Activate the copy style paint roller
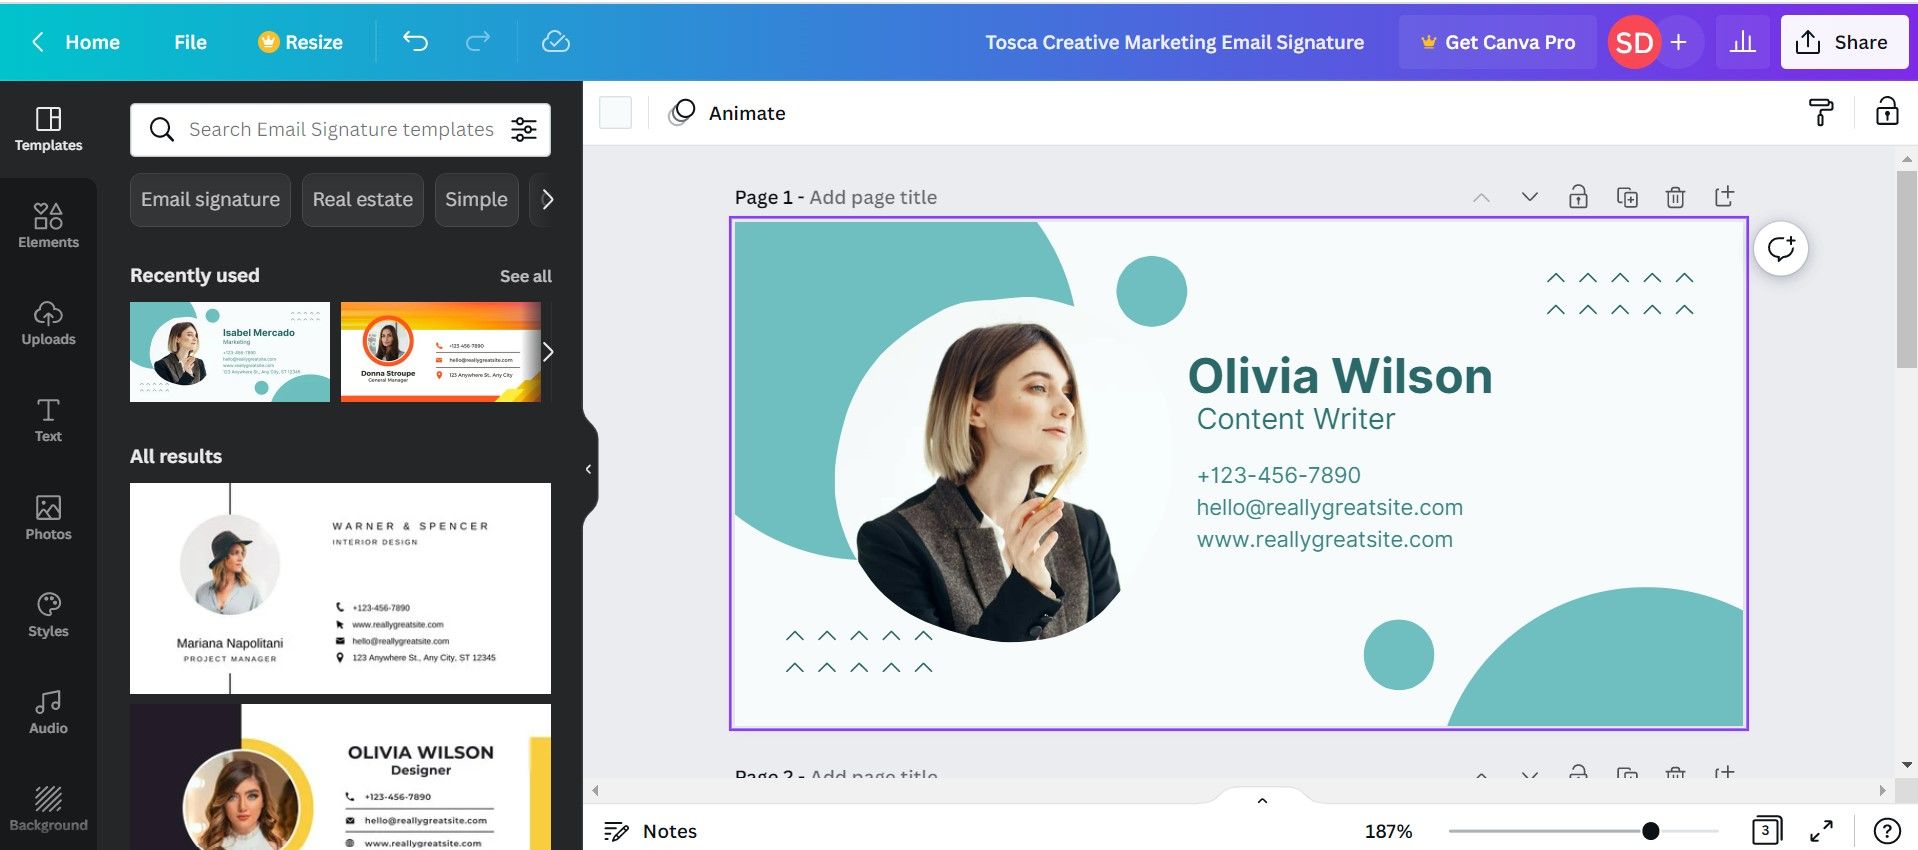 coord(1821,112)
